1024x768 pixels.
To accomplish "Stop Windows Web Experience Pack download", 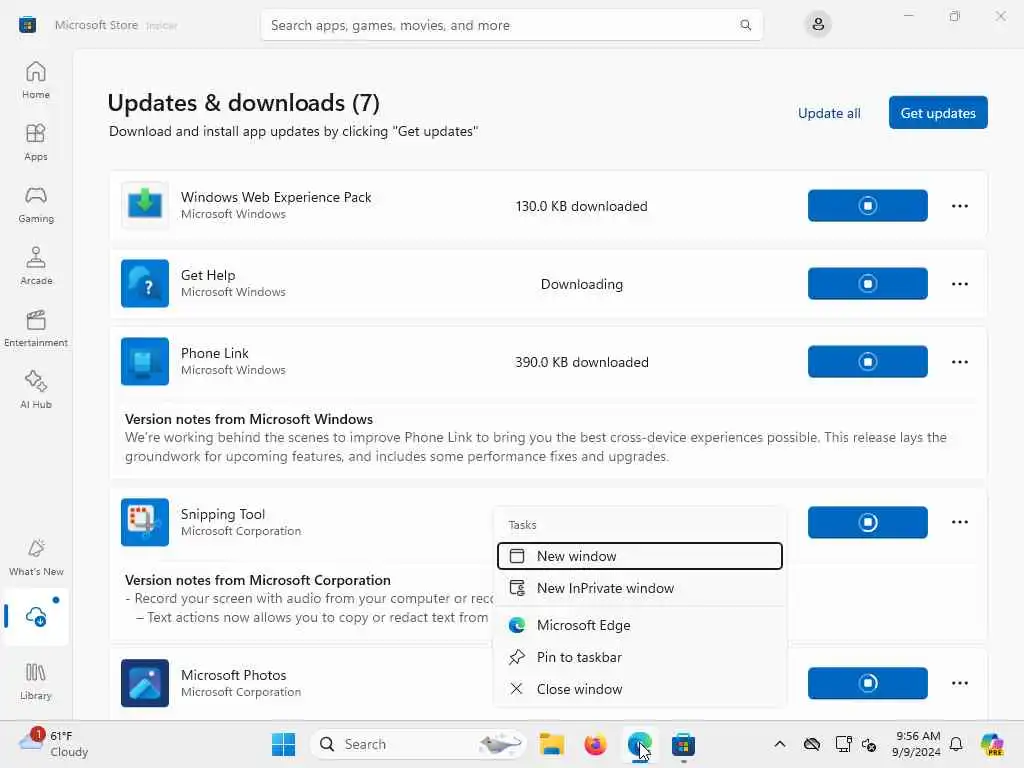I will pyautogui.click(x=867, y=206).
